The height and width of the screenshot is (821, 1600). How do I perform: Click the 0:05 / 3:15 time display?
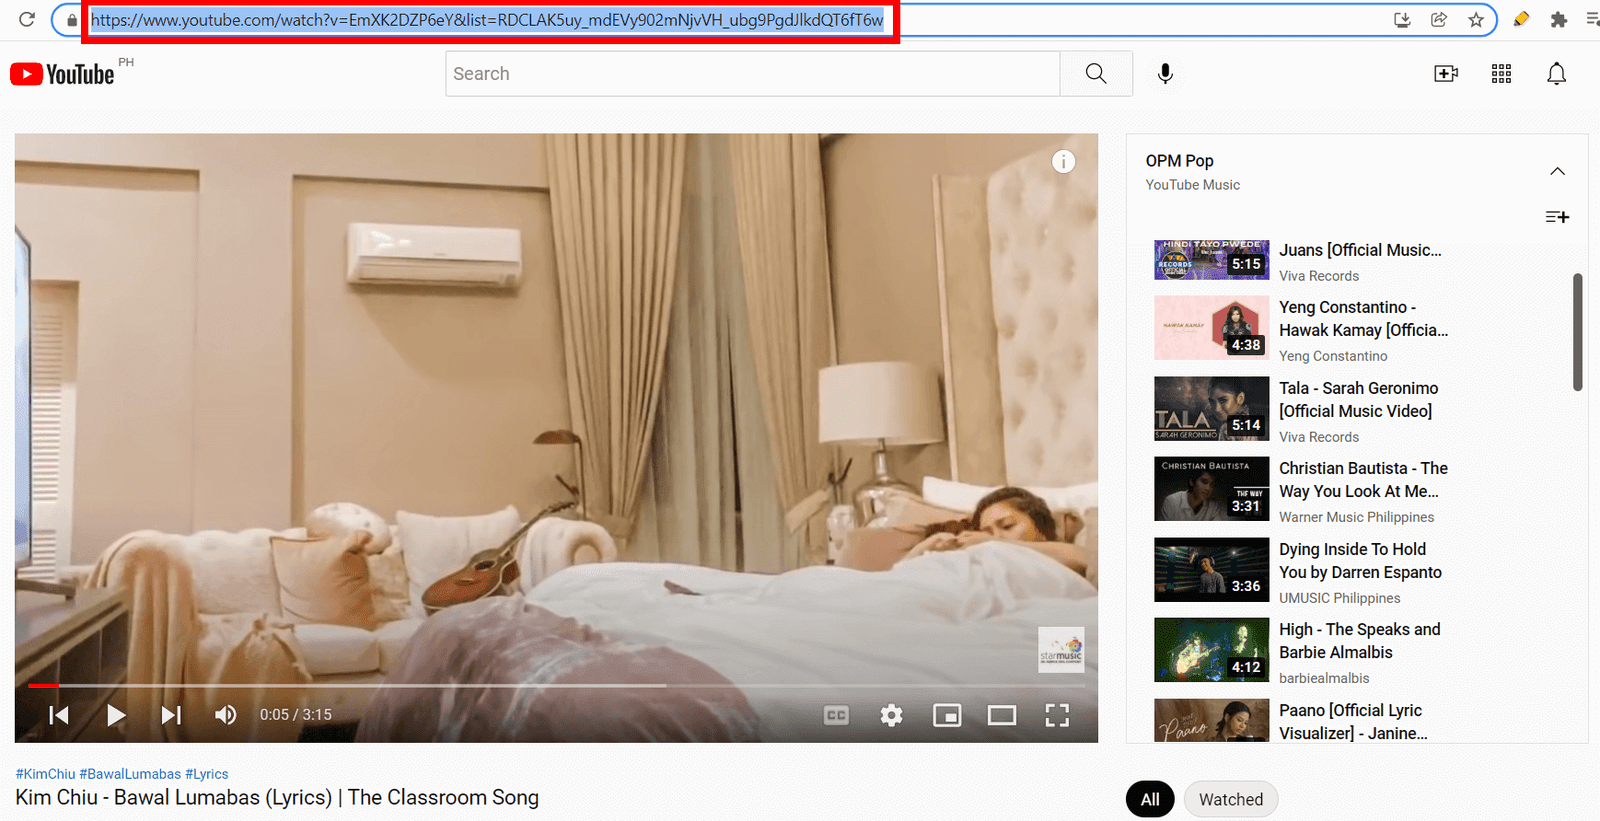pos(296,715)
